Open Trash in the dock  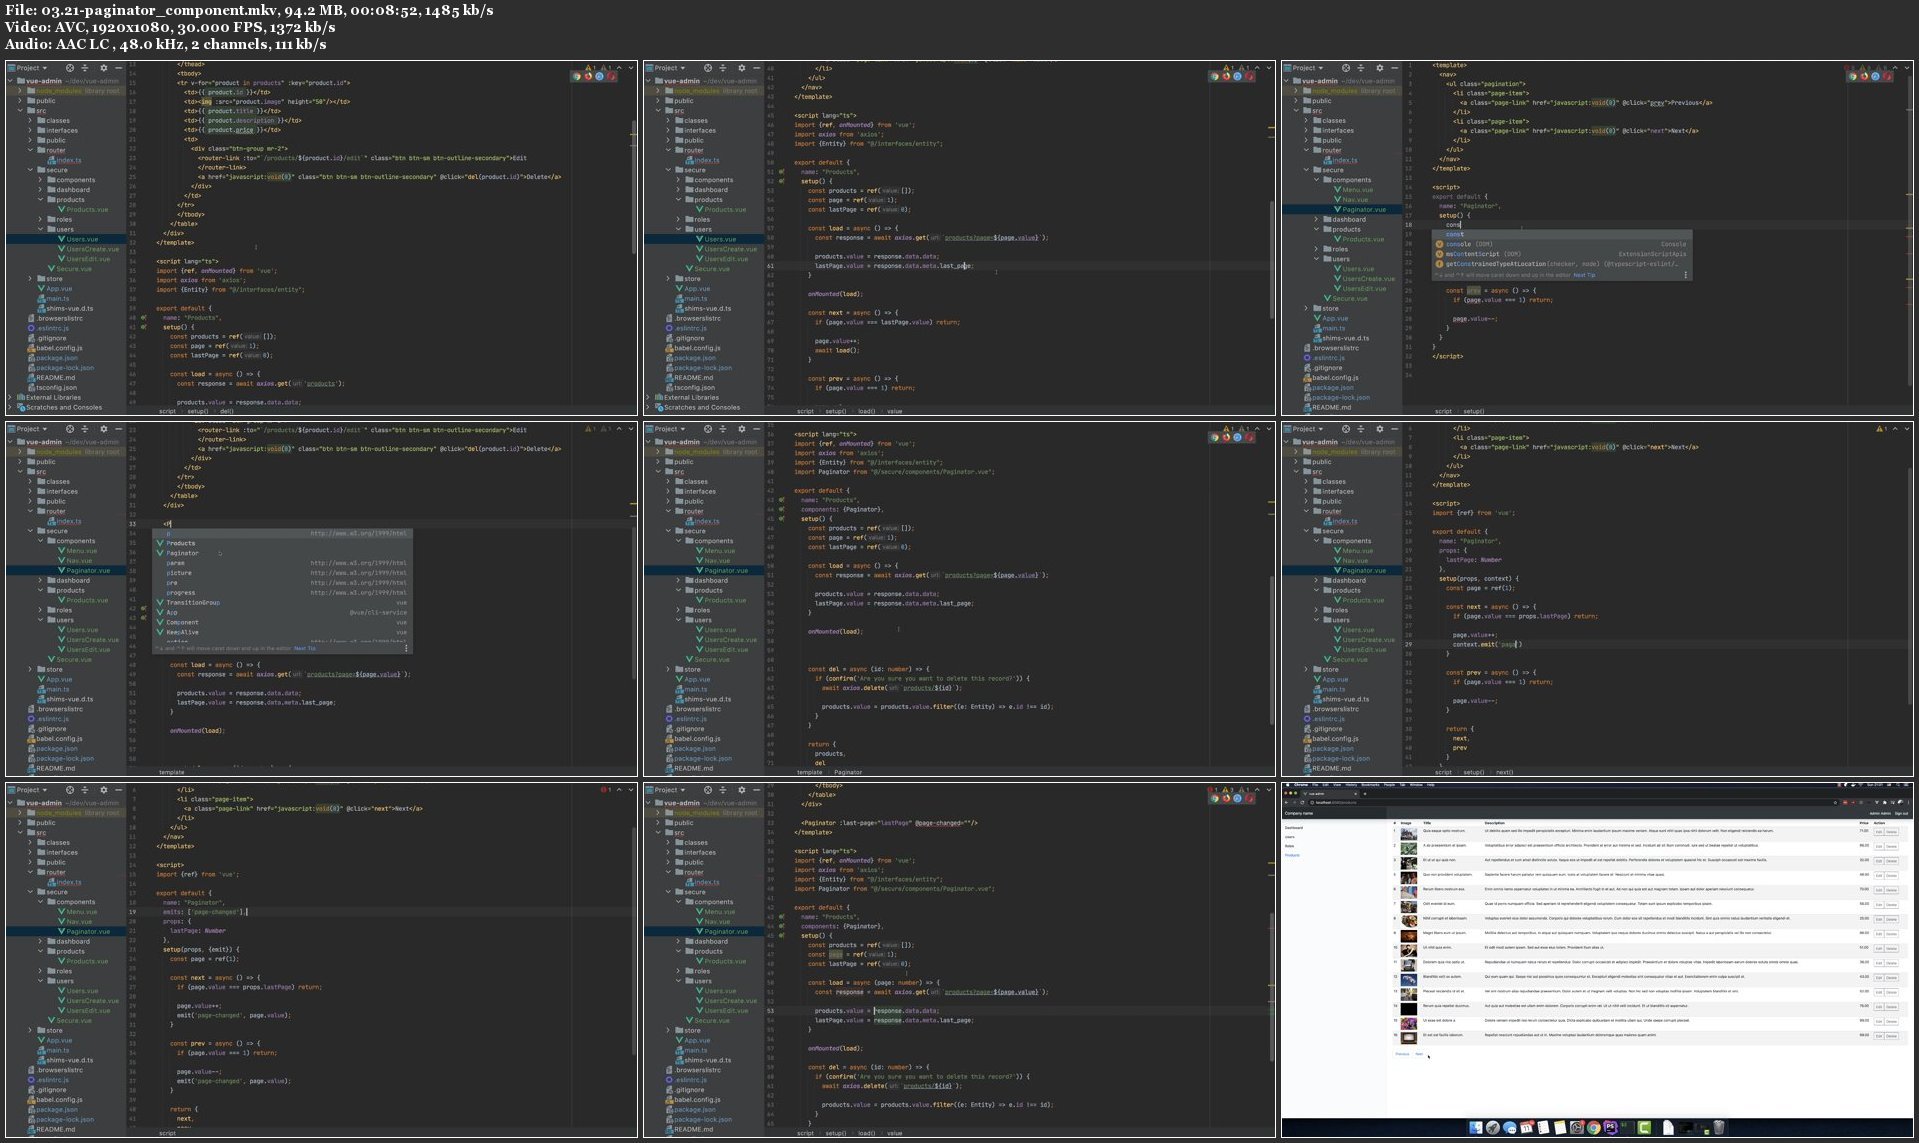(1719, 1127)
